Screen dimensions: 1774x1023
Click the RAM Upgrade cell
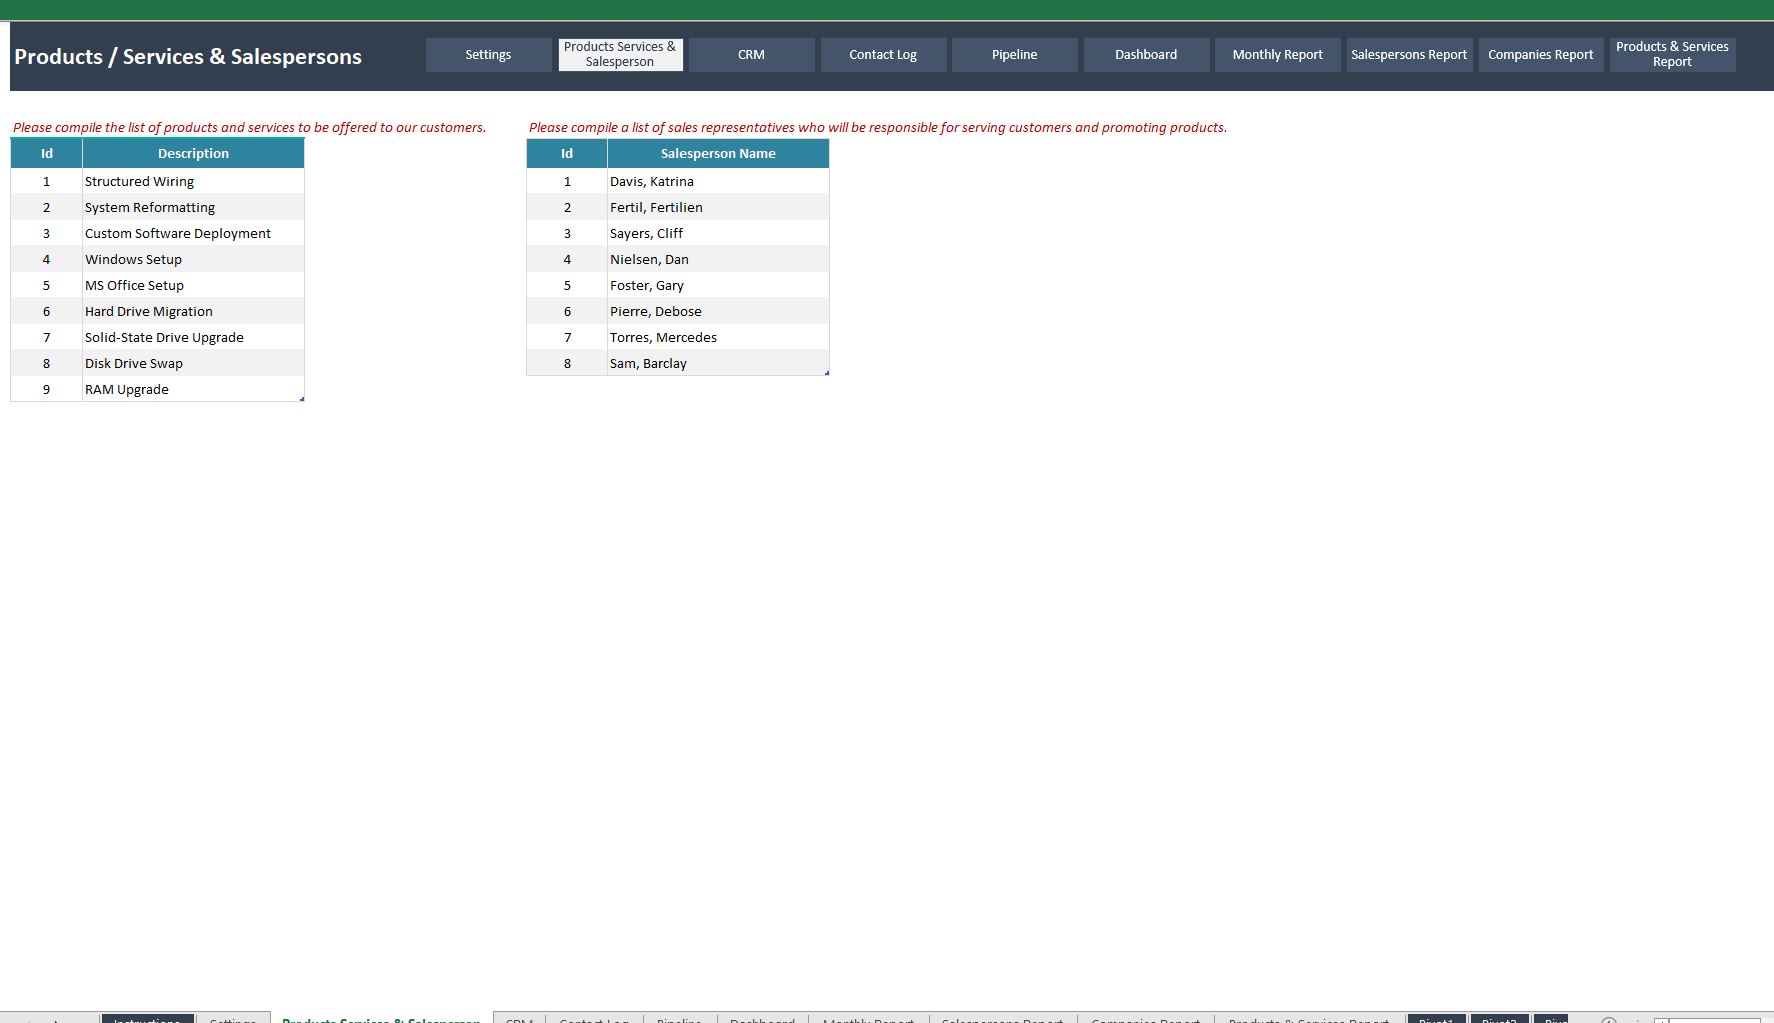[x=127, y=390]
